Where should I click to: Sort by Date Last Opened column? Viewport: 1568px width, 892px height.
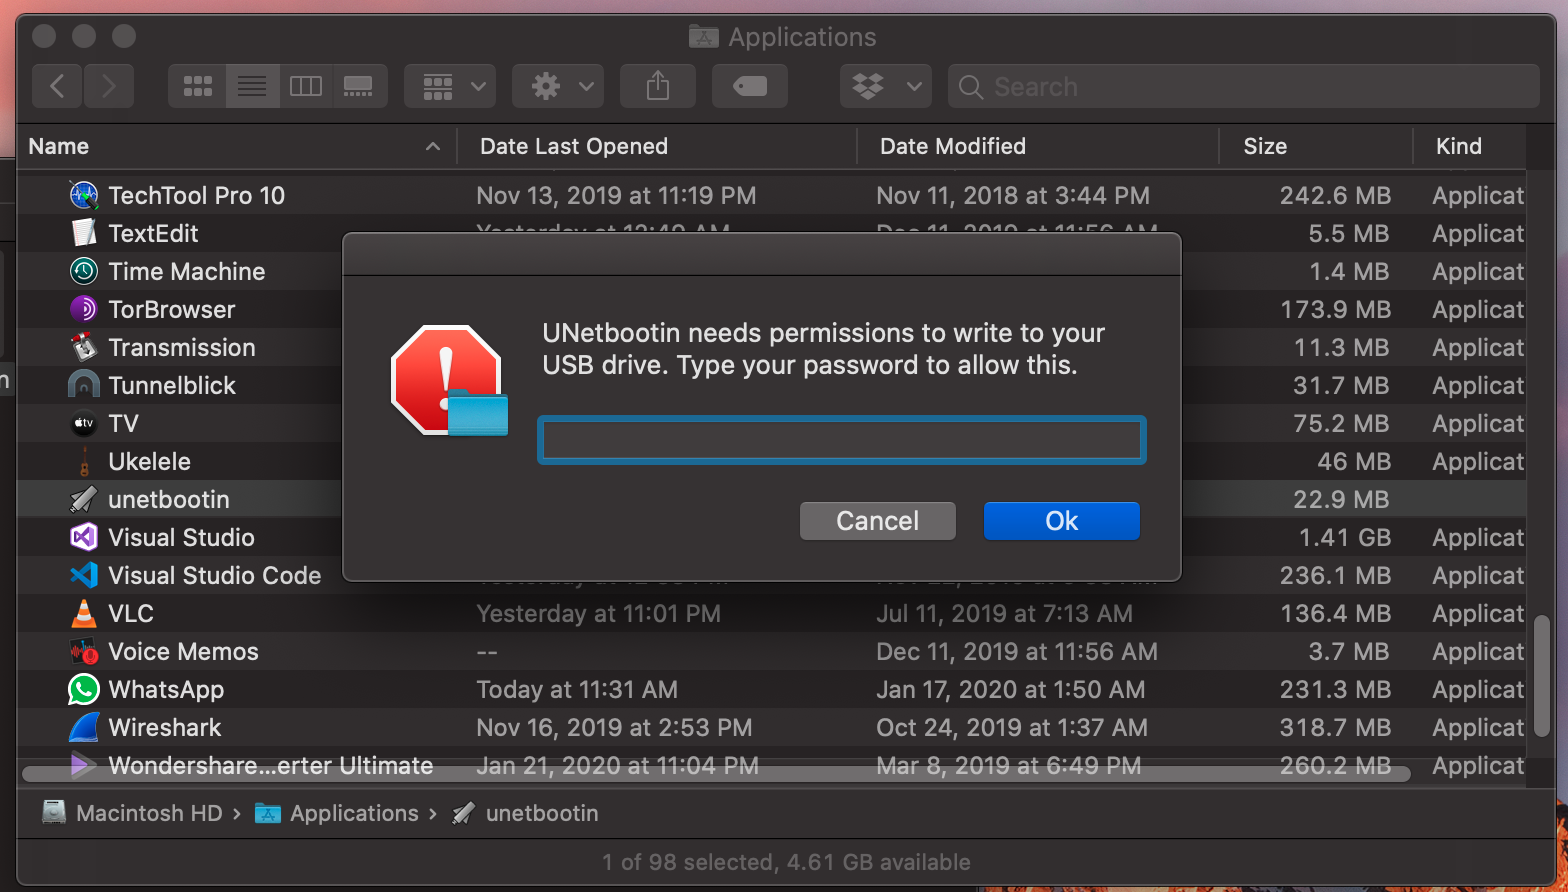[x=574, y=146]
